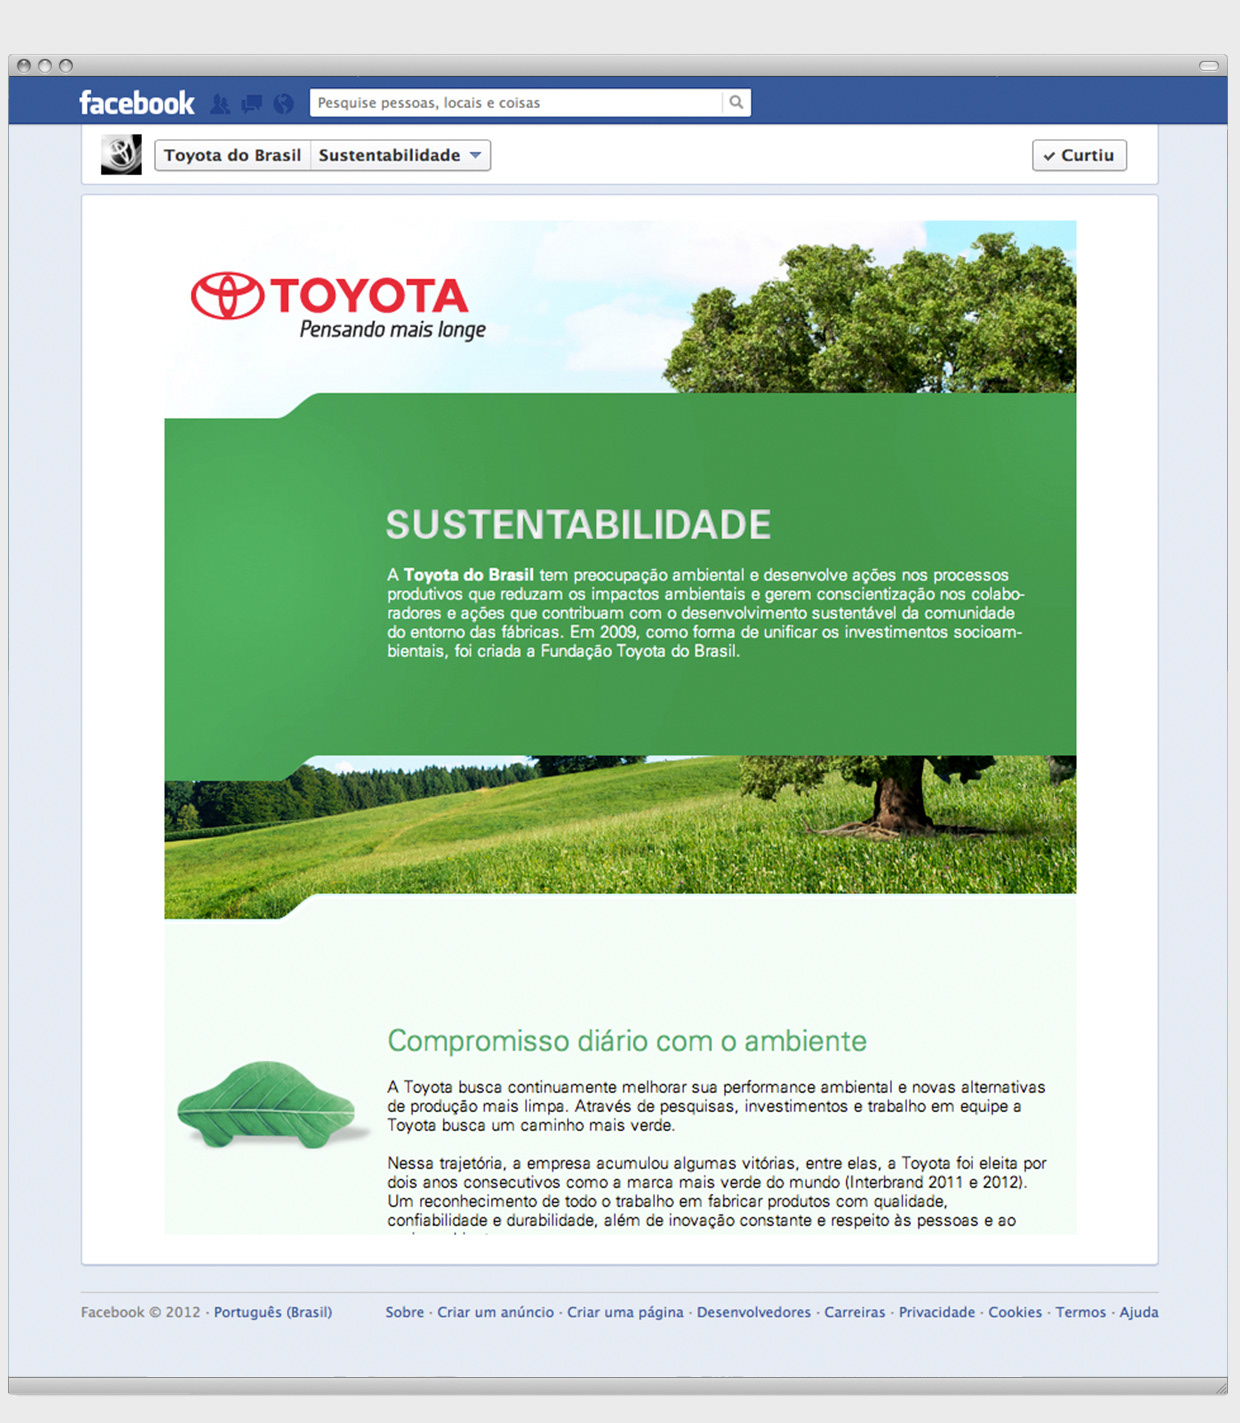The image size is (1240, 1423).
Task: Open friend requests icon
Action: pos(220,103)
